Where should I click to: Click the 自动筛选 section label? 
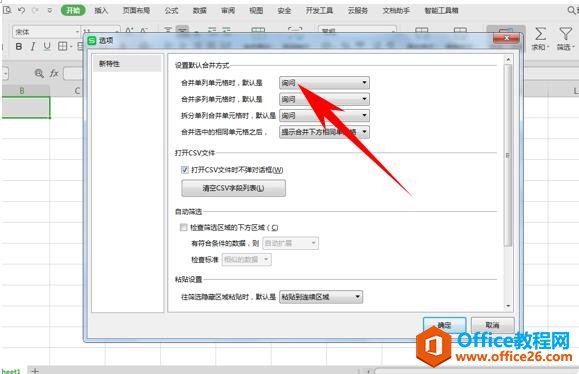point(188,212)
